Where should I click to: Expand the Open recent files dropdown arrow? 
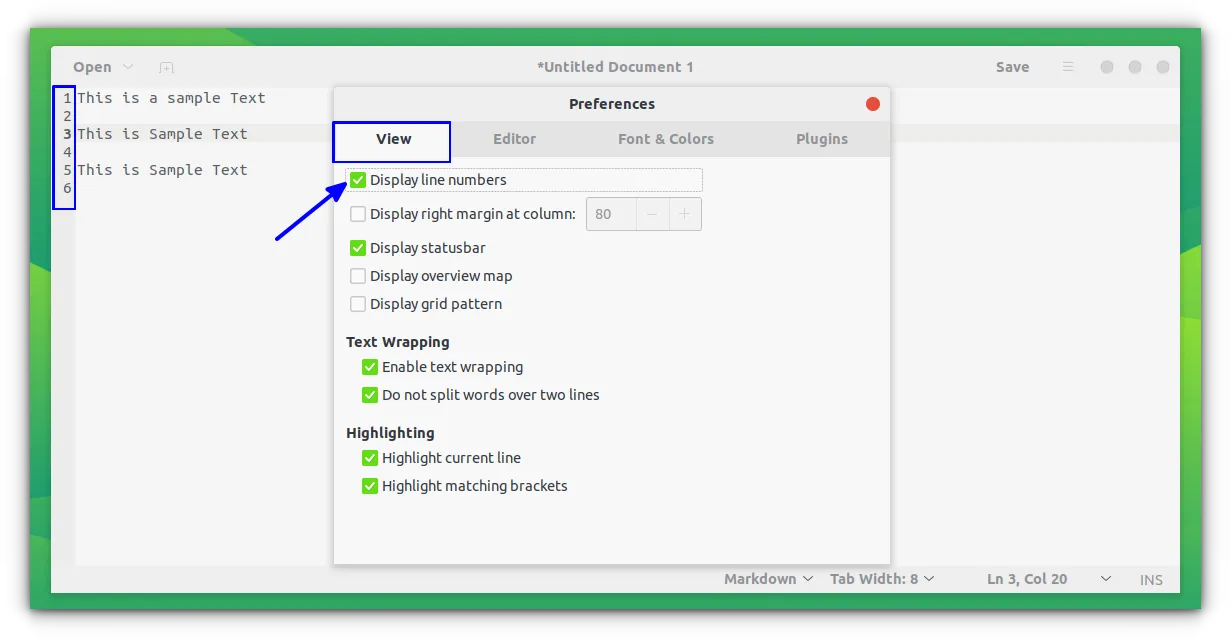pos(128,67)
